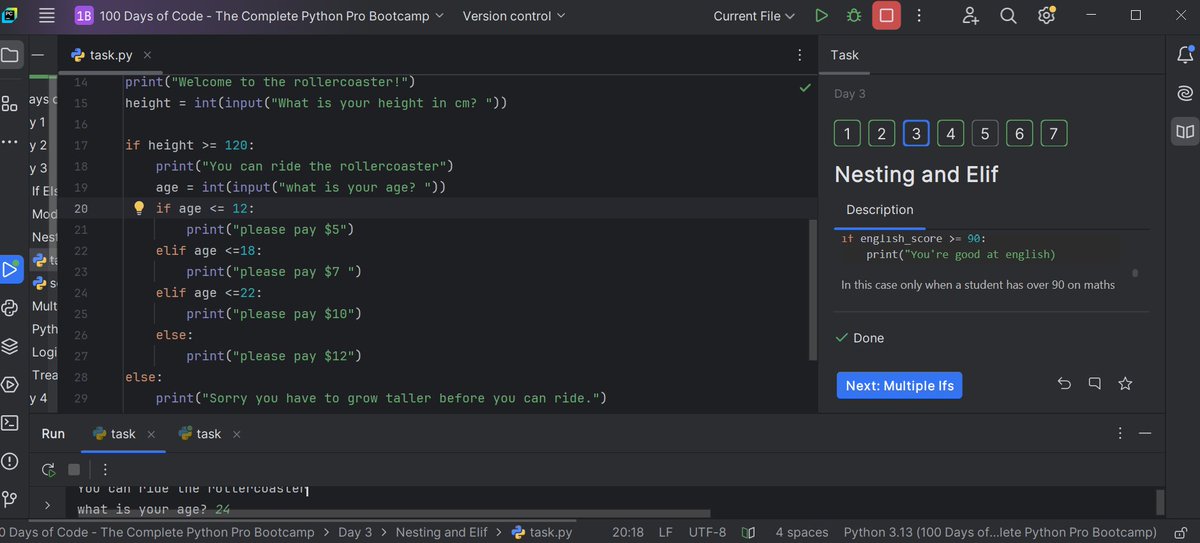The image size is (1200, 543).
Task: Close the second task run tab
Action: [x=236, y=434]
